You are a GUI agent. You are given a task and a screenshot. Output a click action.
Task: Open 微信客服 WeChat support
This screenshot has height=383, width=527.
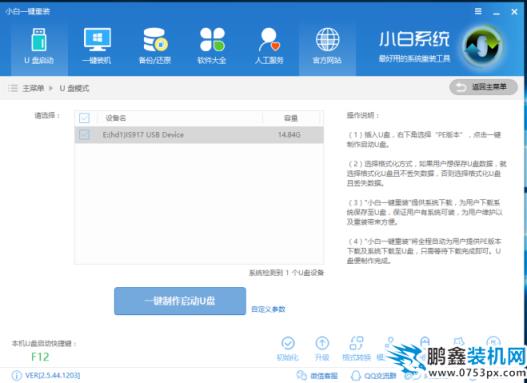tap(317, 376)
